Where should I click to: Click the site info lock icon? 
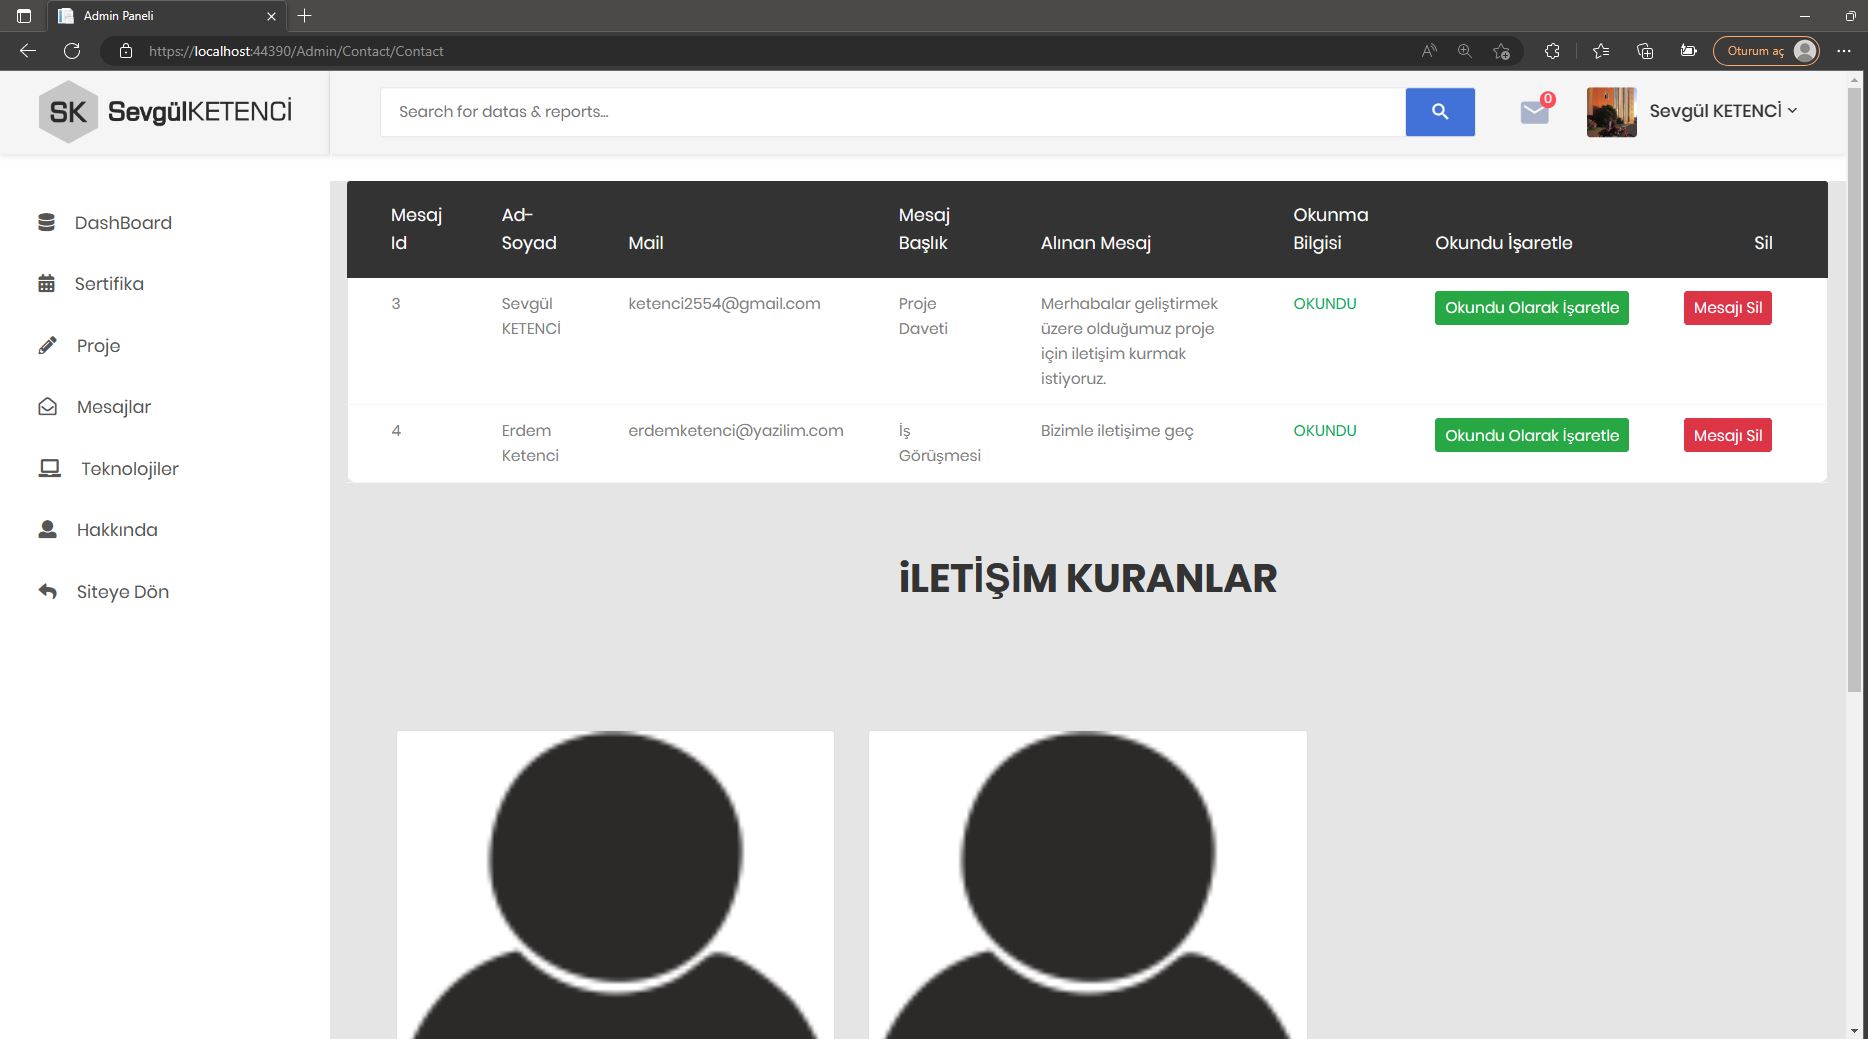point(125,51)
